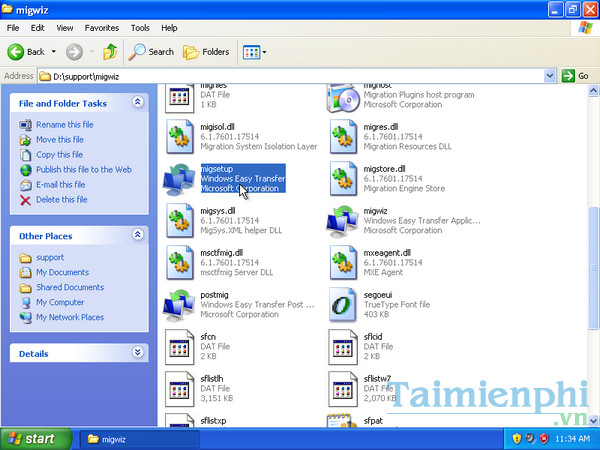
Task: Select the migstore.dll file icon
Action: [x=343, y=179]
